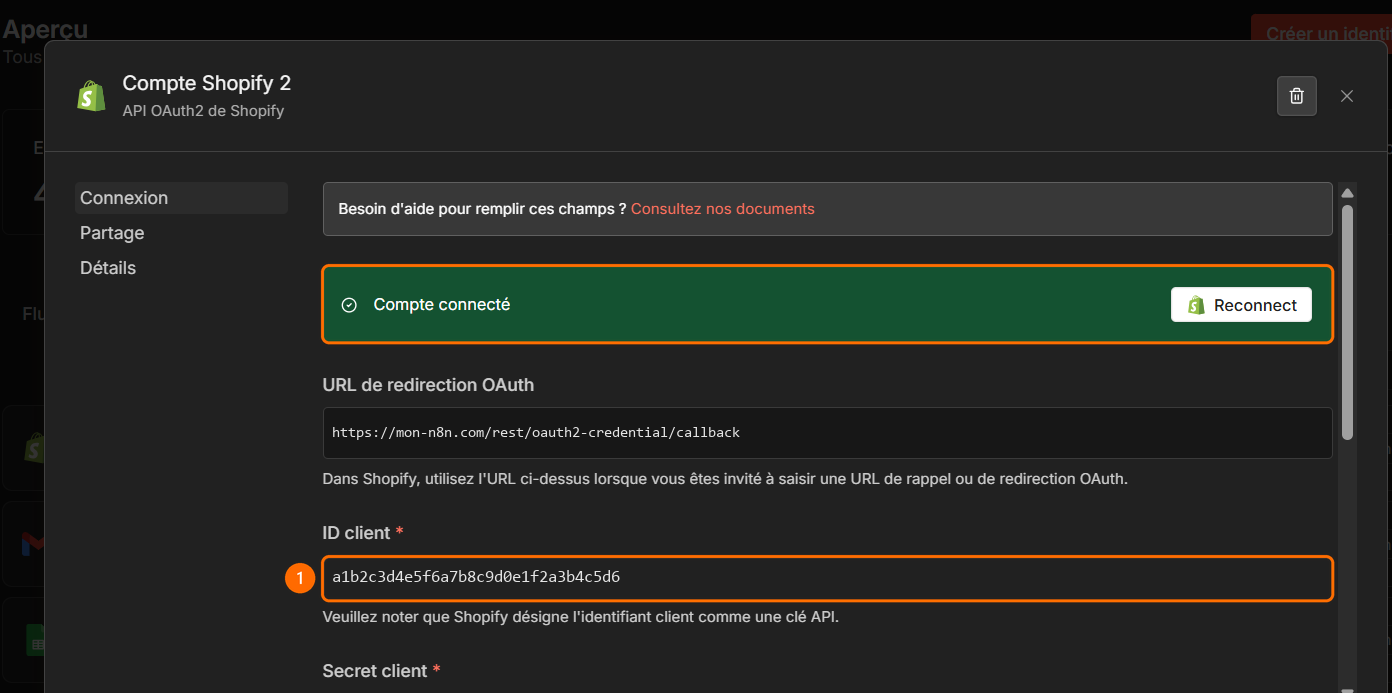
Task: Click the Secret client label
Action: click(x=375, y=671)
